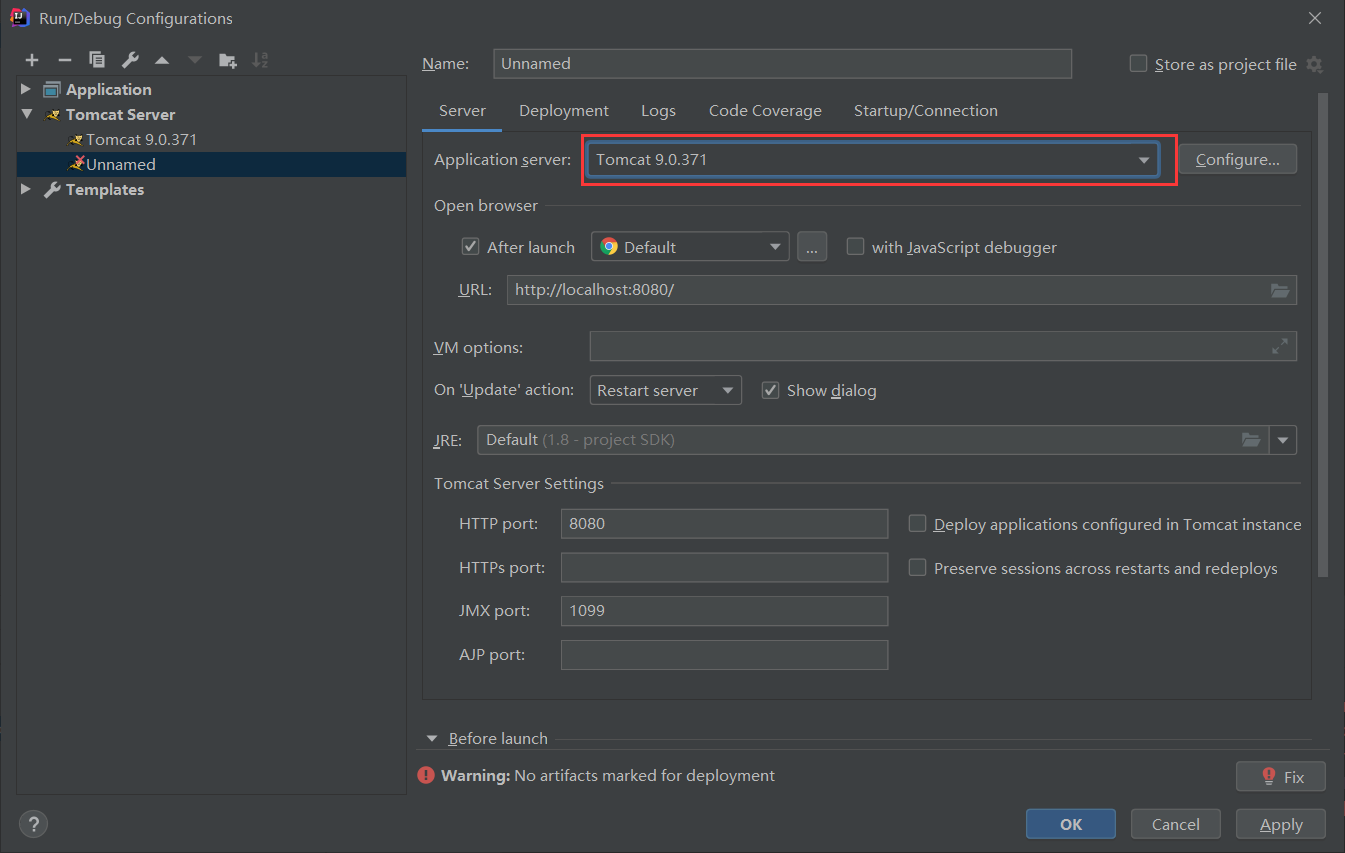Click the vertical scrollbar of settings panel
Screen dimensions: 1345x853
(x=1323, y=335)
